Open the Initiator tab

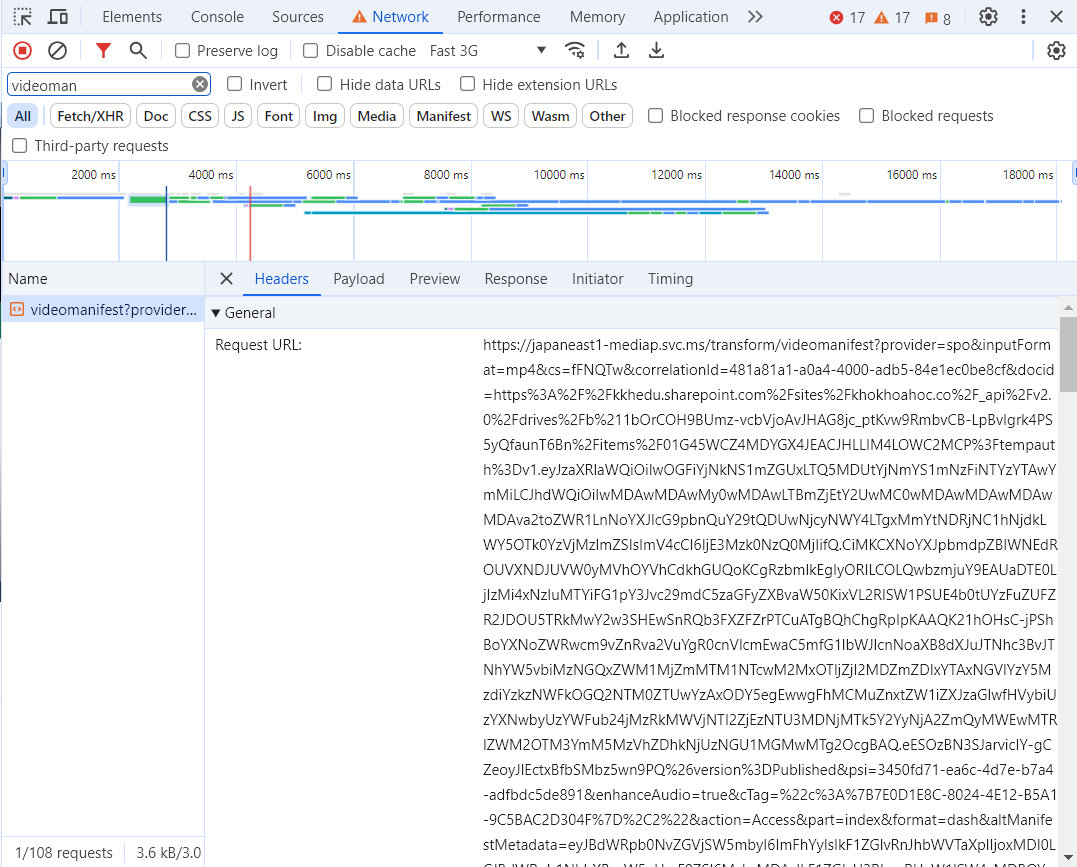click(597, 278)
